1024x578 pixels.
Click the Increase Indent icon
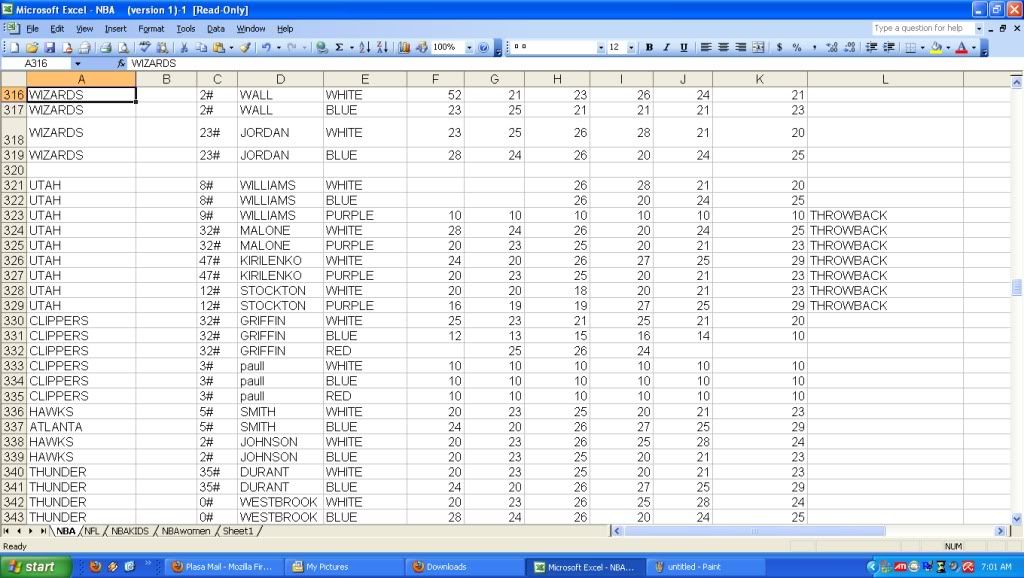[889, 47]
